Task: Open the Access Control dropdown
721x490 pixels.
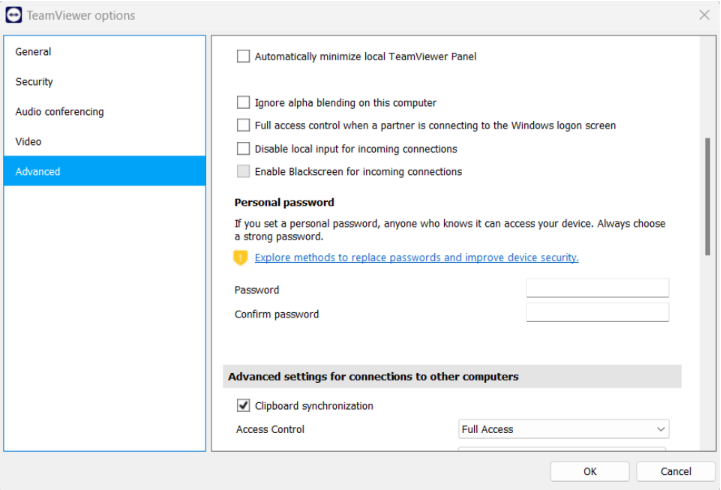Action: tap(563, 429)
